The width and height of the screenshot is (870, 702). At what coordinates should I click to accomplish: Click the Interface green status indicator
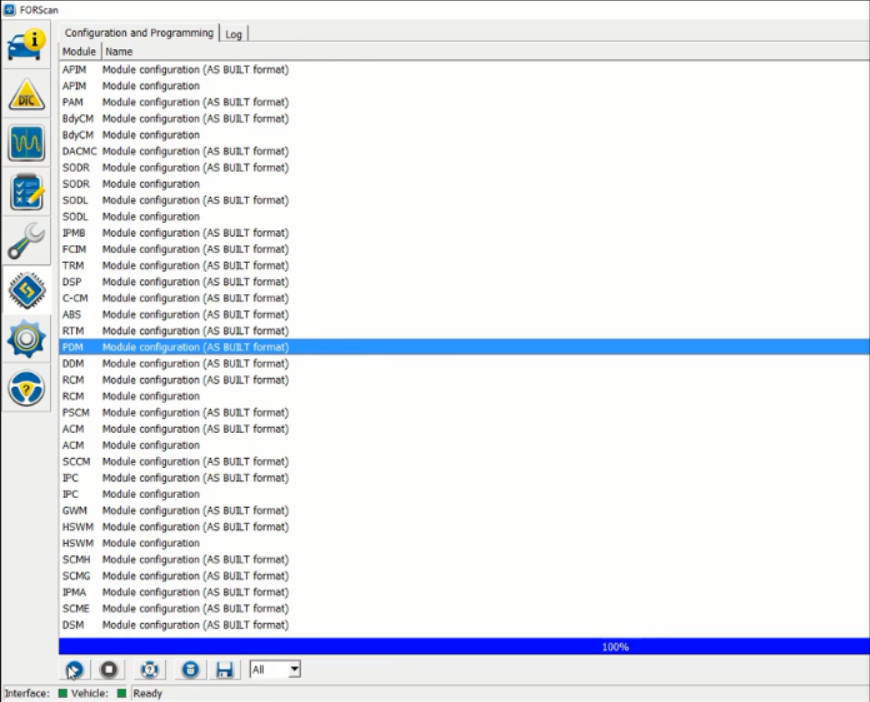[x=63, y=693]
